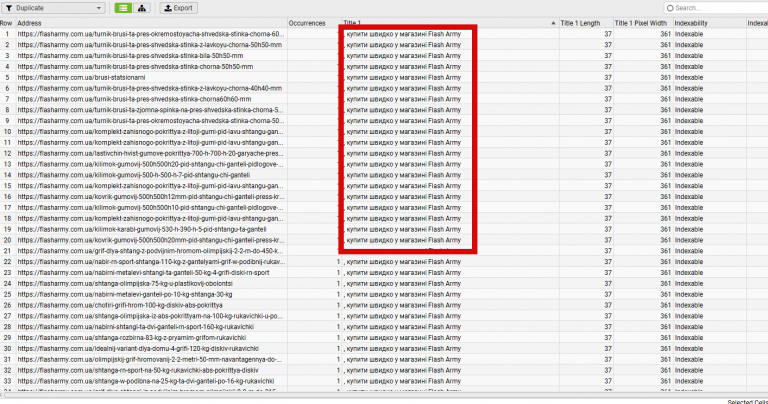This screenshot has width=768, height=404.
Task: Sort by the Occurrences column header
Action: click(x=307, y=23)
